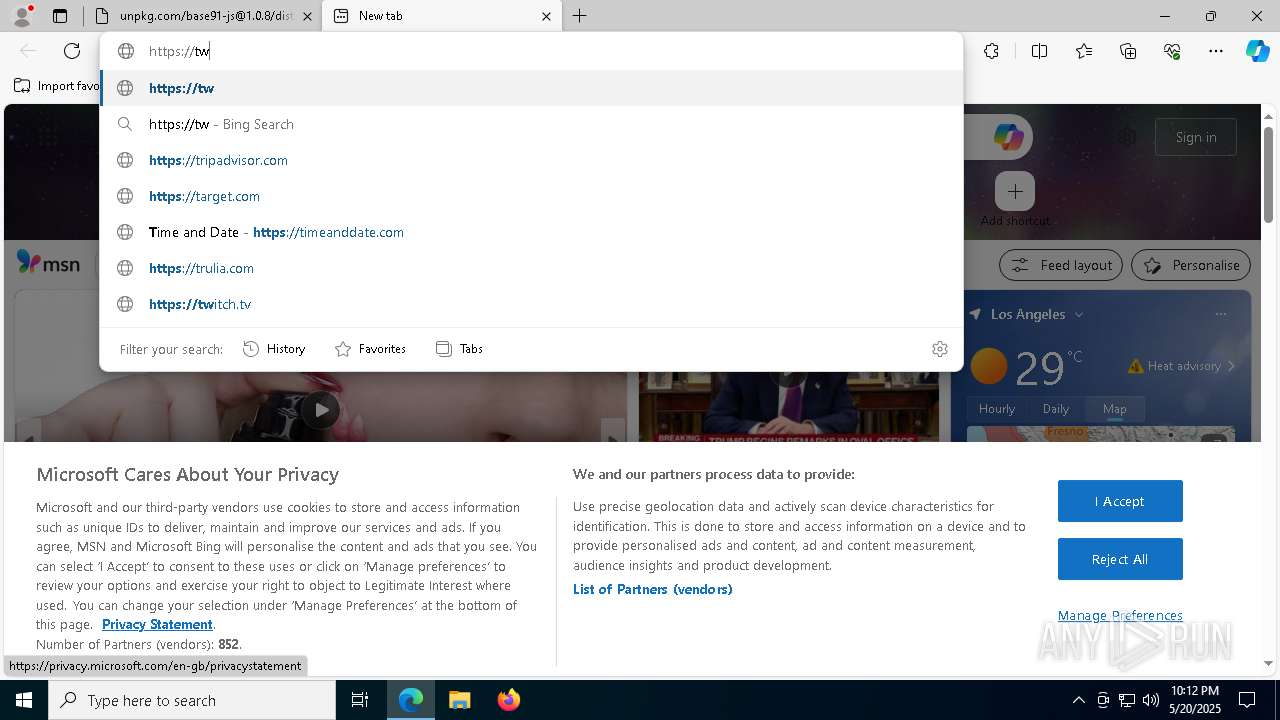
Task: Choose the https://tw suggestion
Action: click(531, 88)
